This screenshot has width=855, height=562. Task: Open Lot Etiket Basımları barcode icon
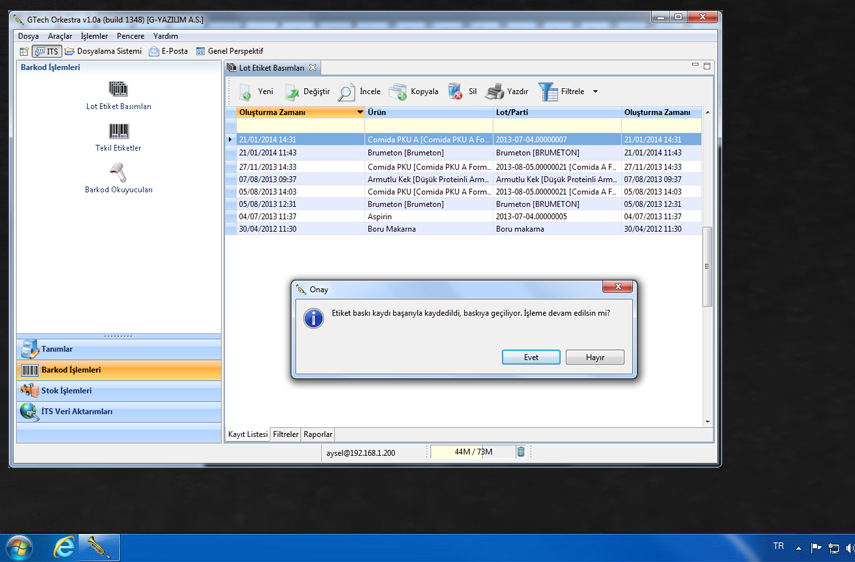coord(118,89)
